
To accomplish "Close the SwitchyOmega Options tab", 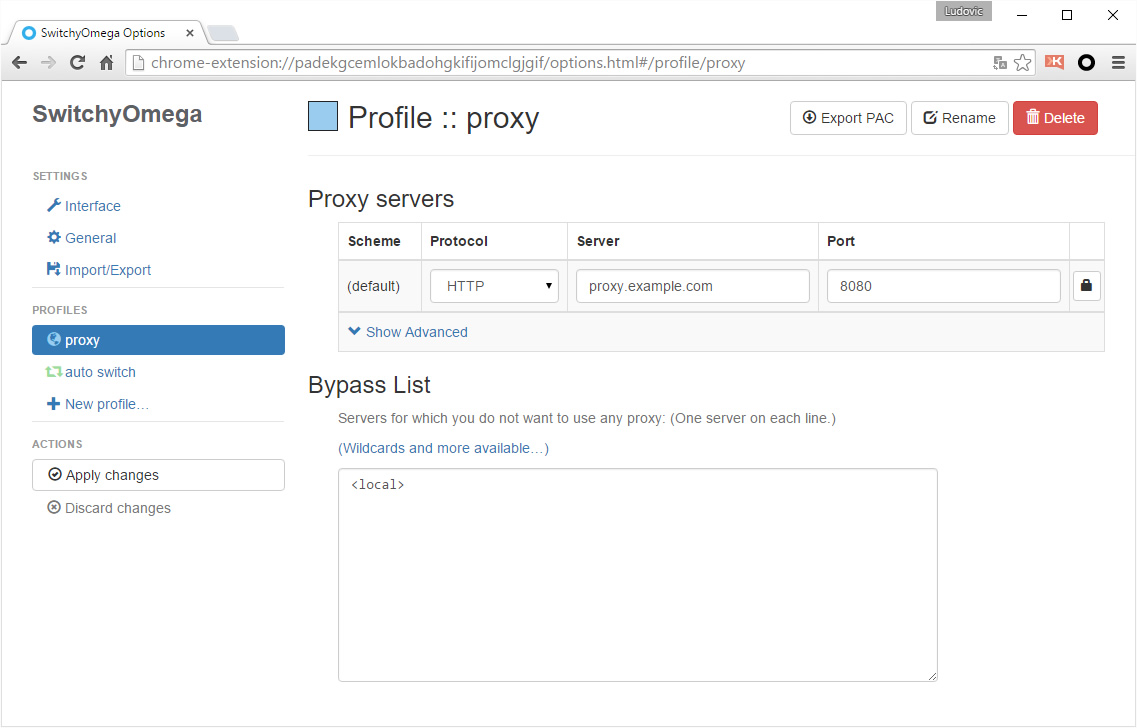I will 190,33.
